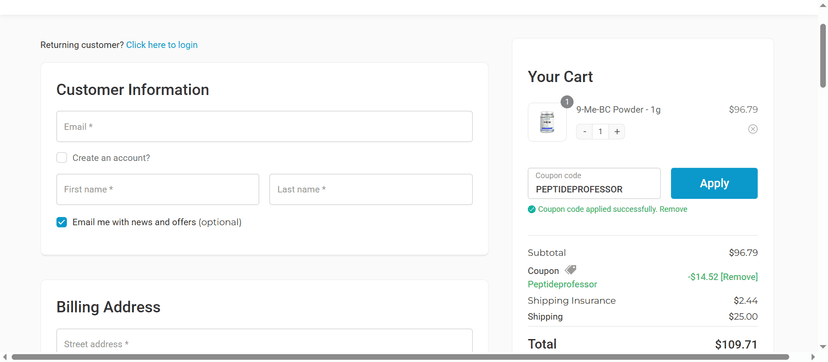Click the green success checkmark icon
This screenshot has width=828, height=362.
coord(532,209)
